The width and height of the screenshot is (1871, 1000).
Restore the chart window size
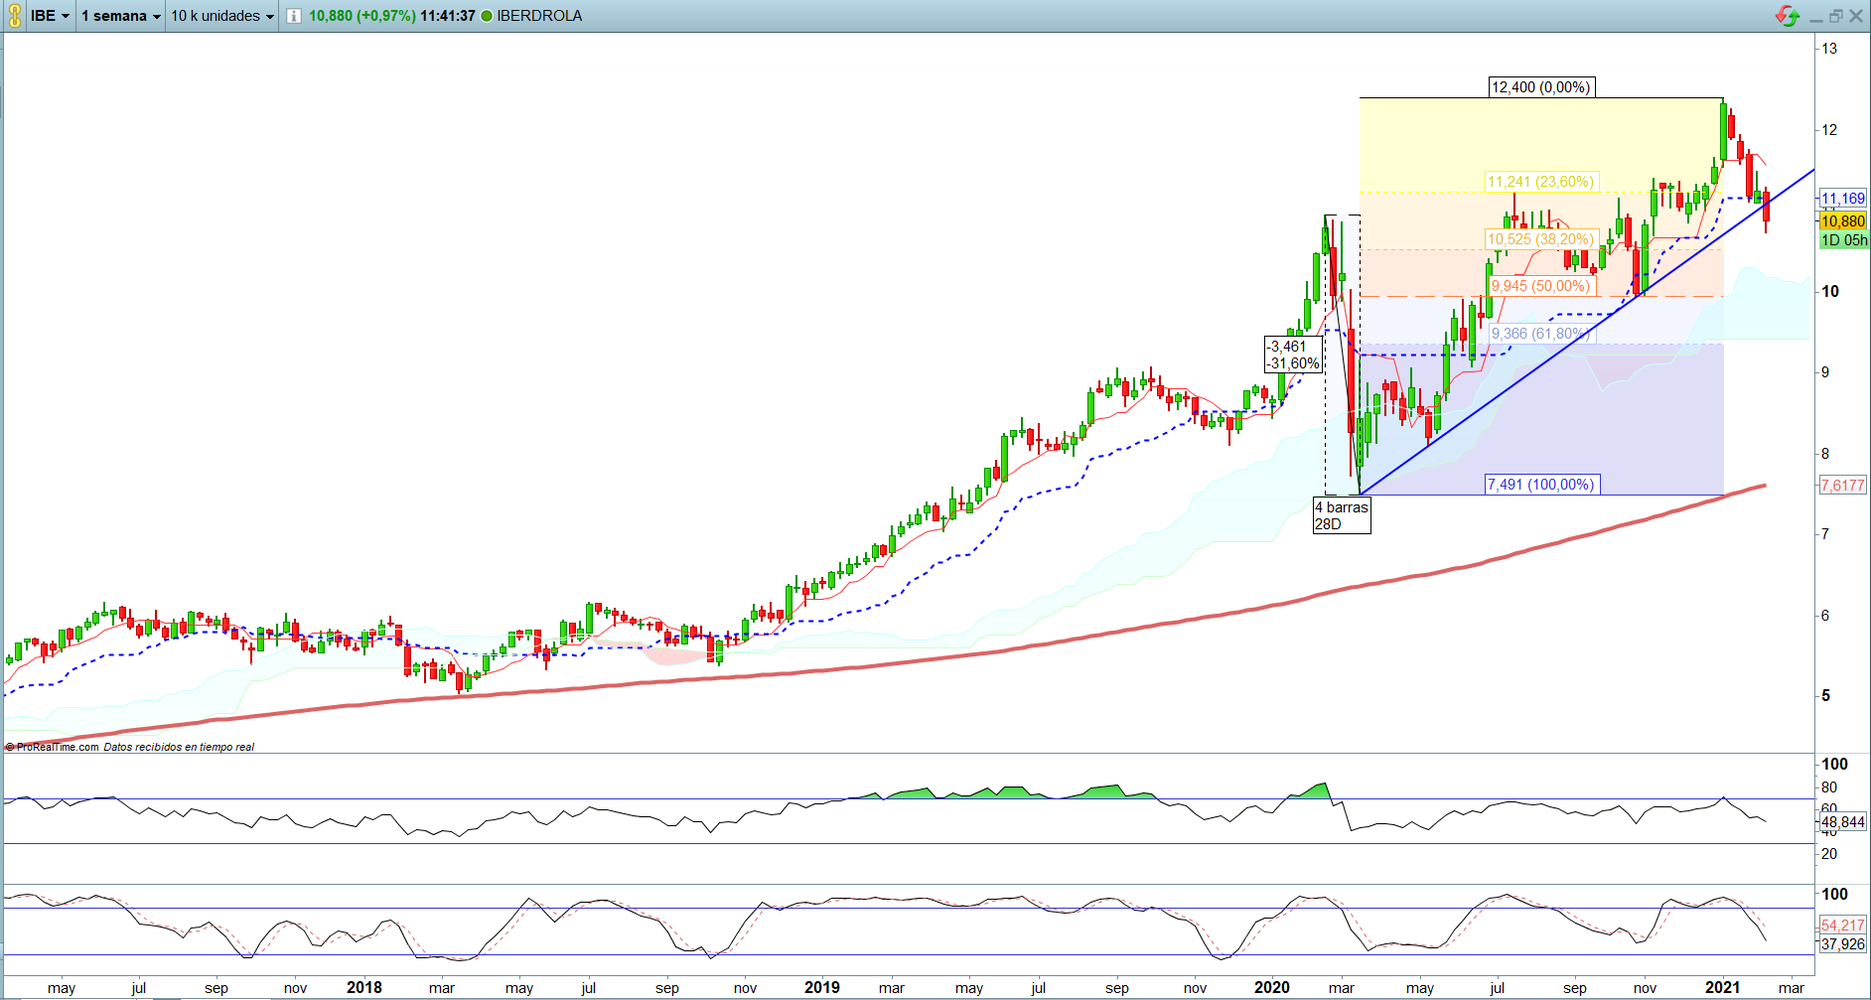1836,16
